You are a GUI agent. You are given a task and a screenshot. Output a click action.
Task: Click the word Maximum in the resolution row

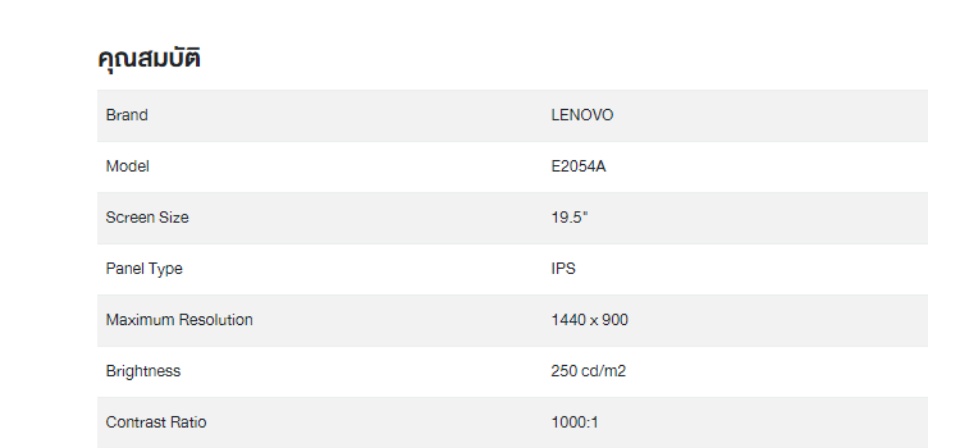139,320
